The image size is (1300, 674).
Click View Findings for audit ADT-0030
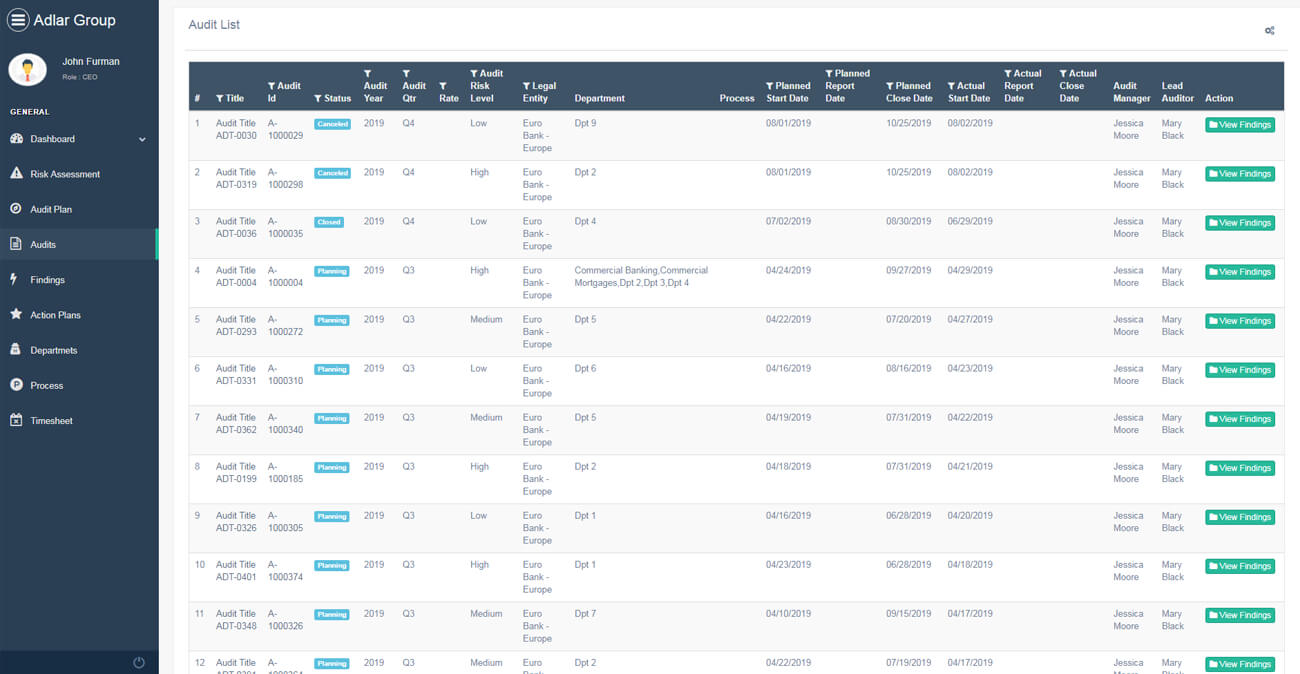click(x=1239, y=124)
